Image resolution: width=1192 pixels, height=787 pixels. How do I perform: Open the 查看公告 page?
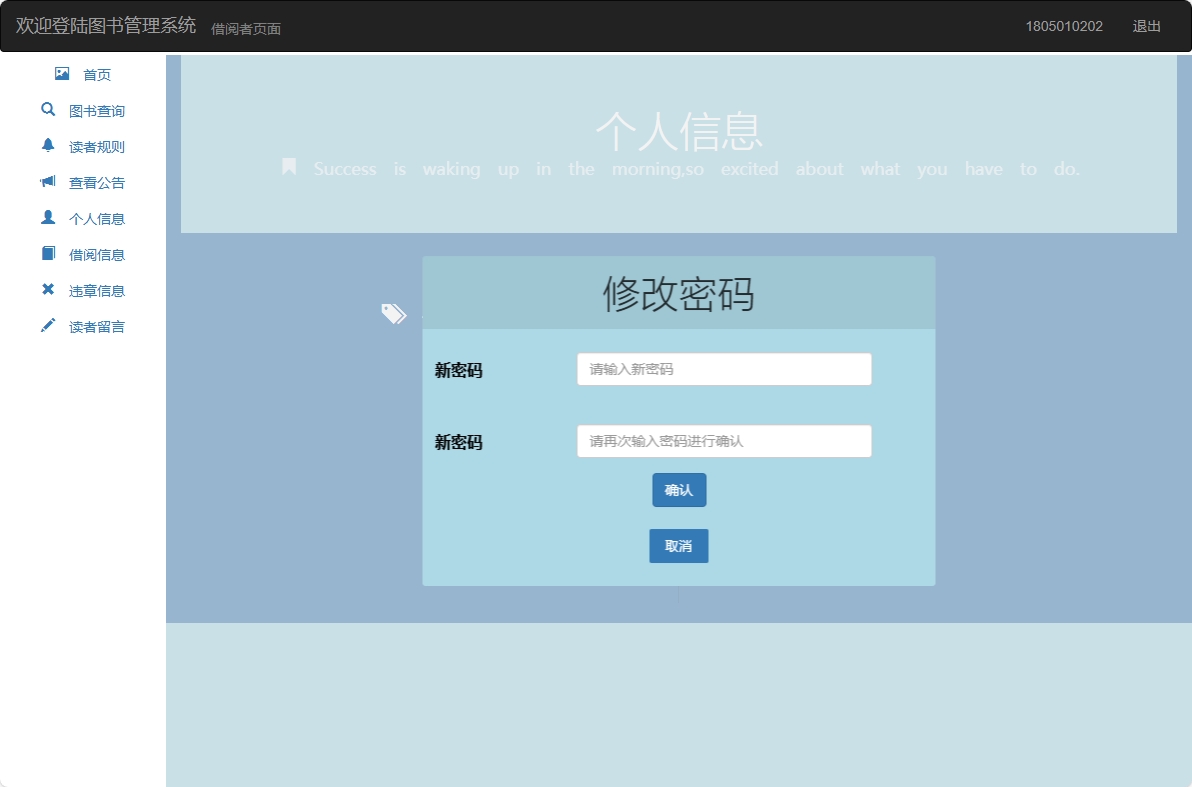coord(96,182)
